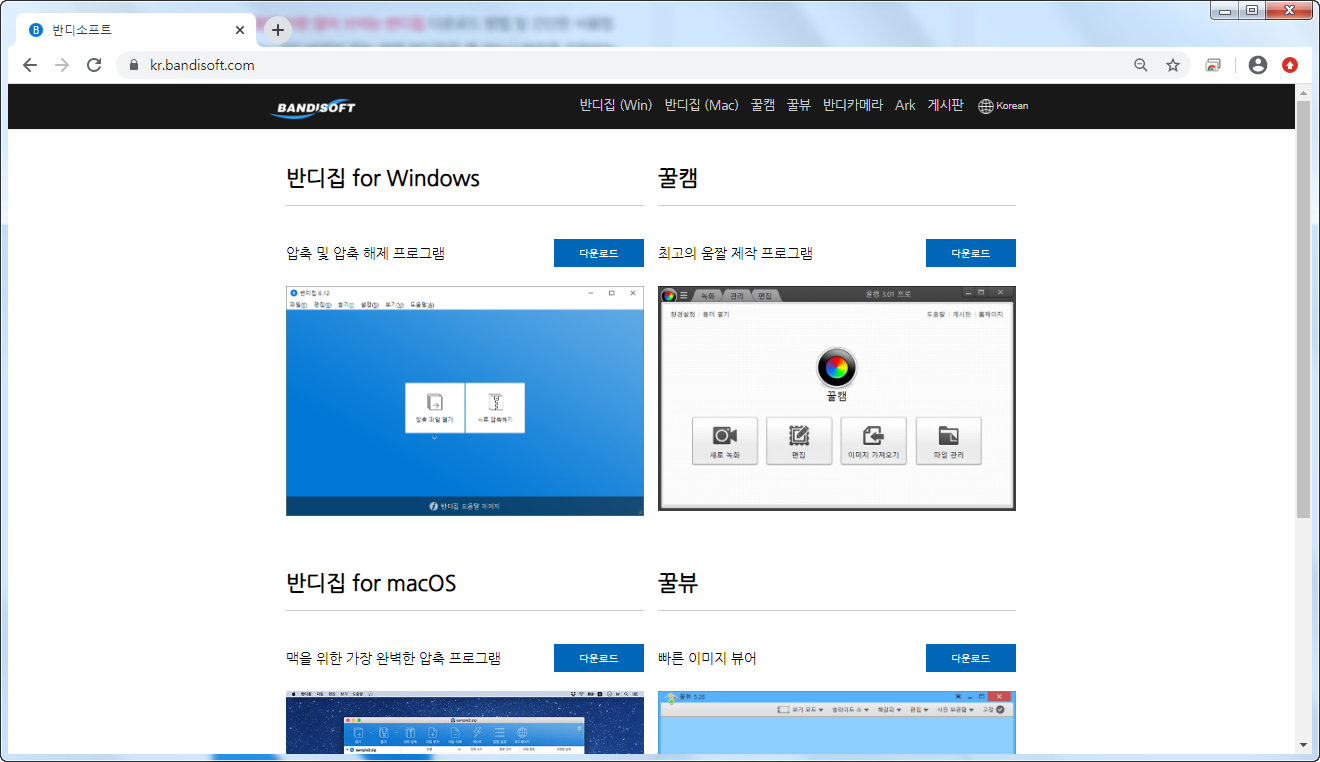Open the 꿀뷰 nav item
This screenshot has height=762, width=1320.
point(799,105)
